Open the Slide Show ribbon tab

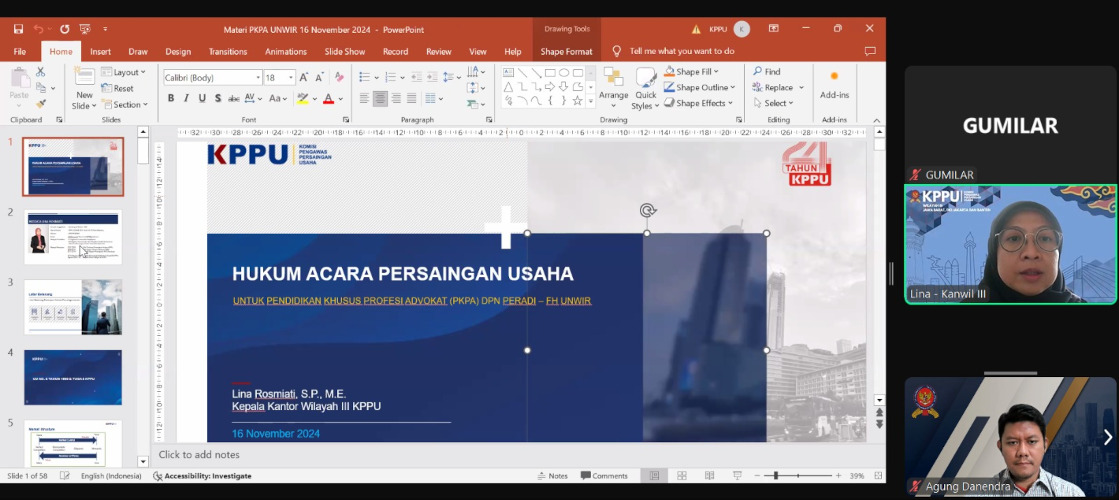345,51
